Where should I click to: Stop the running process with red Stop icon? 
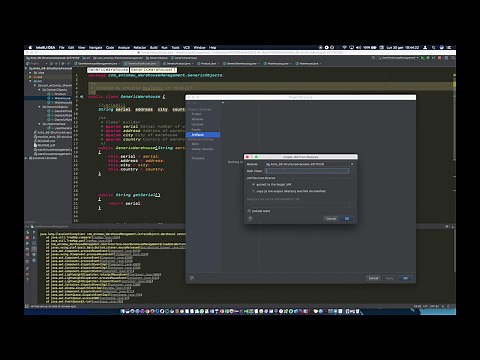[440, 58]
